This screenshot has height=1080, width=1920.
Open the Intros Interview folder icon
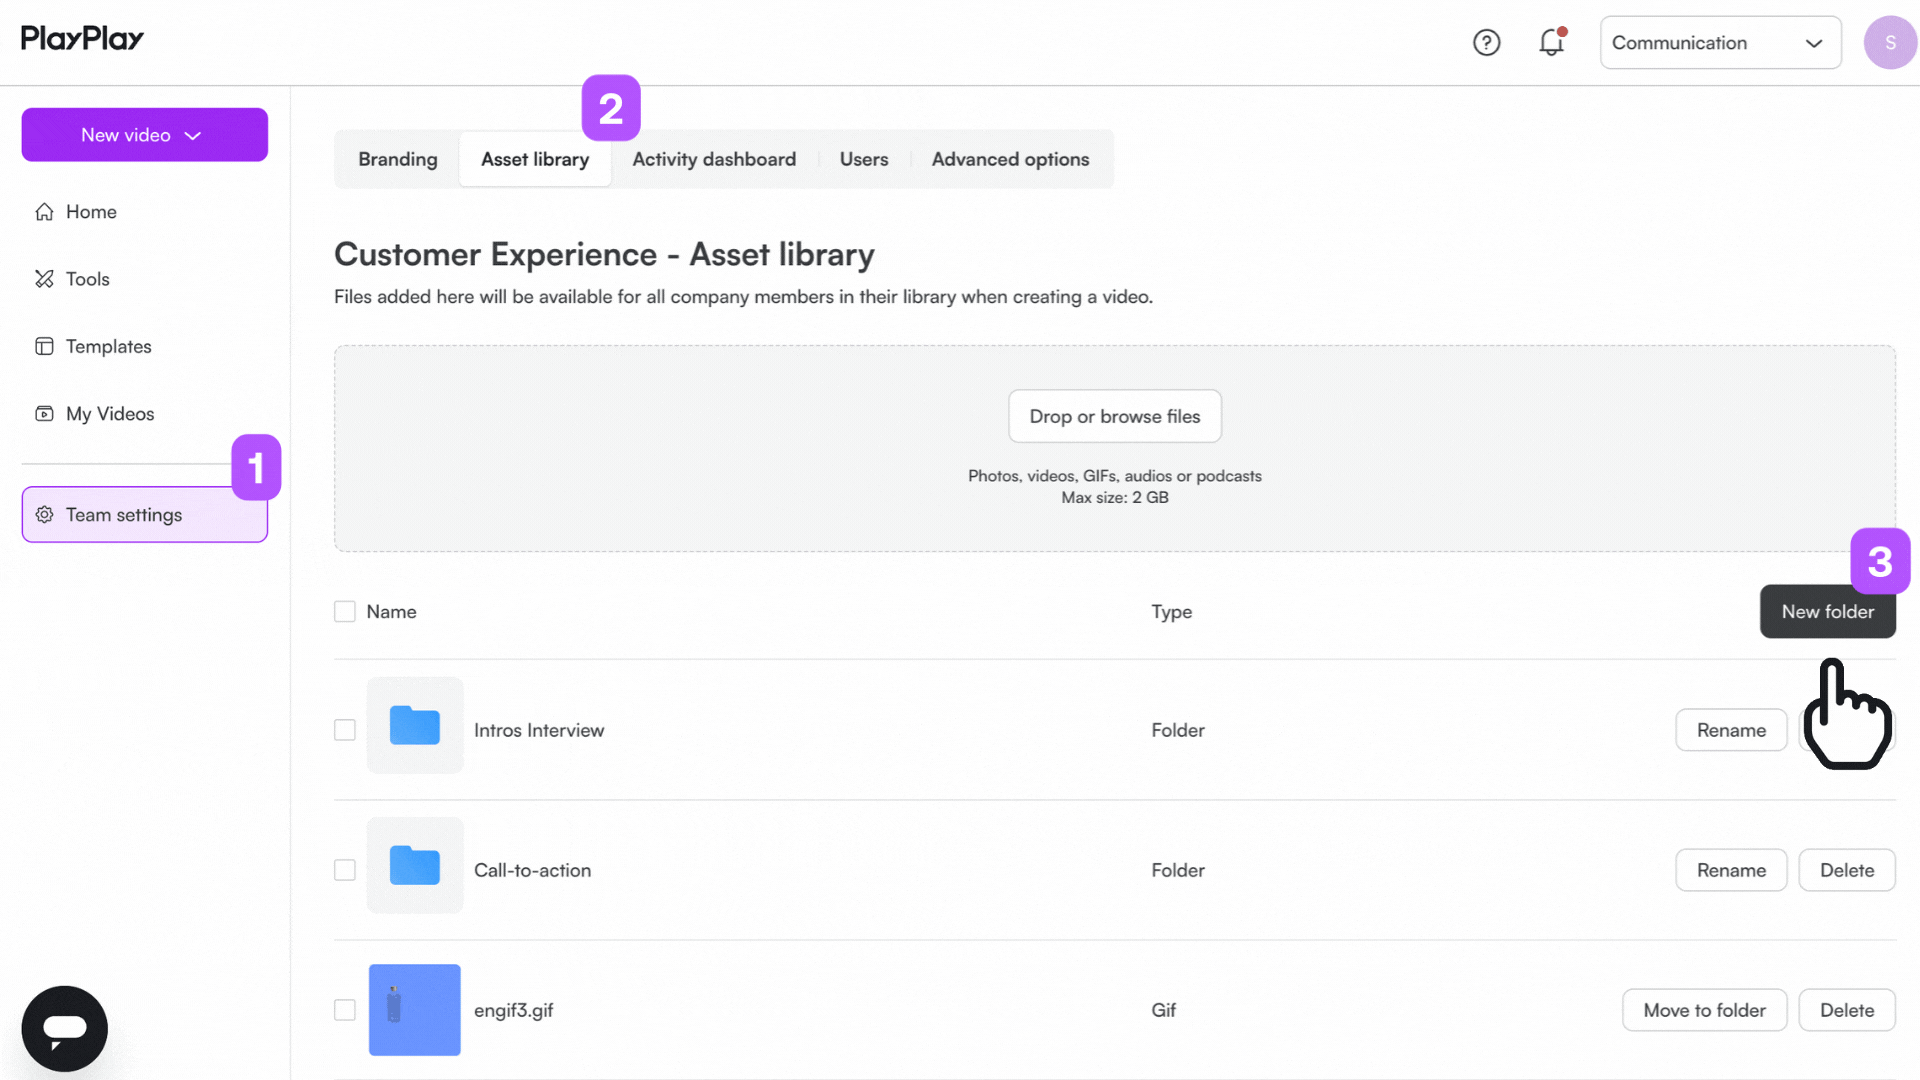point(415,725)
